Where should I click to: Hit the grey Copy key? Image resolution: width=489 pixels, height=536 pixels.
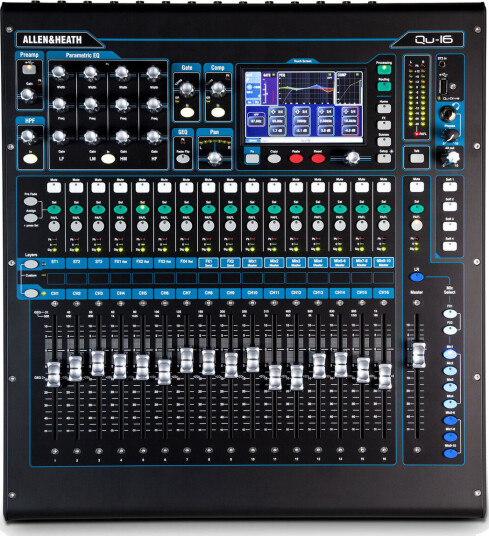coord(274,159)
